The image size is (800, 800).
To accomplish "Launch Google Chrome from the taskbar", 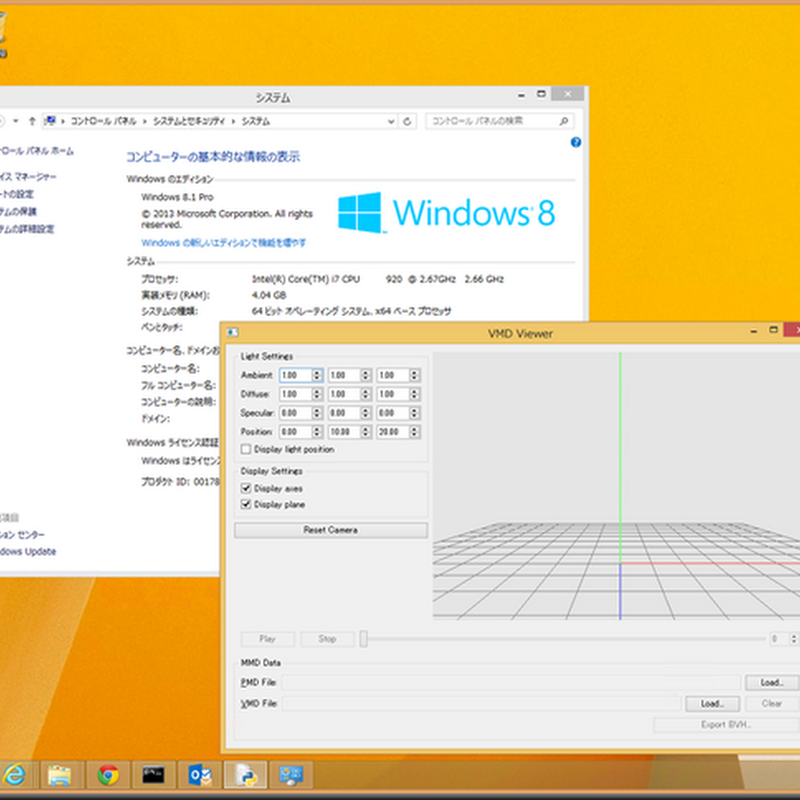I will (x=108, y=774).
